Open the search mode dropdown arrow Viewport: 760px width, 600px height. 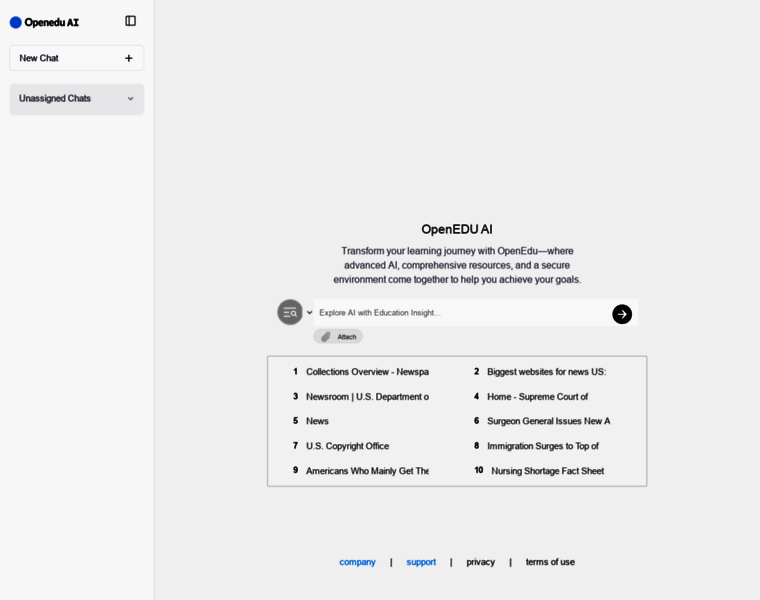309,313
